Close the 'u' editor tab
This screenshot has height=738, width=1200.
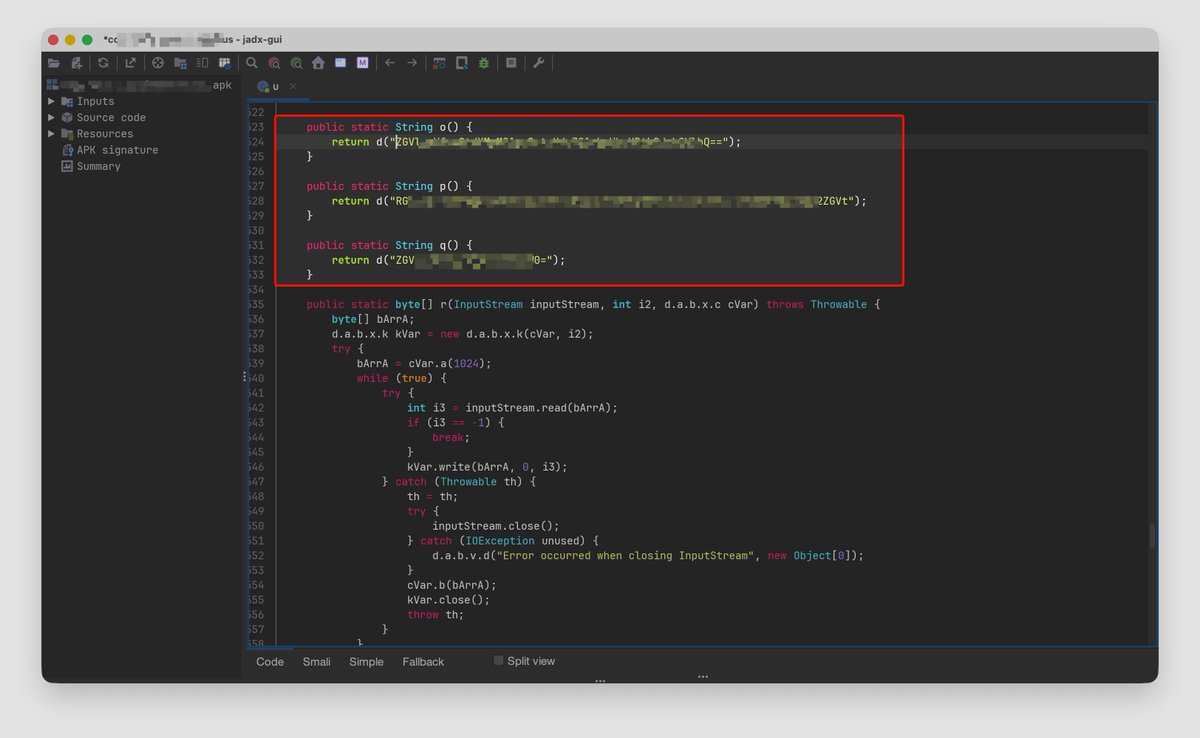[x=293, y=87]
